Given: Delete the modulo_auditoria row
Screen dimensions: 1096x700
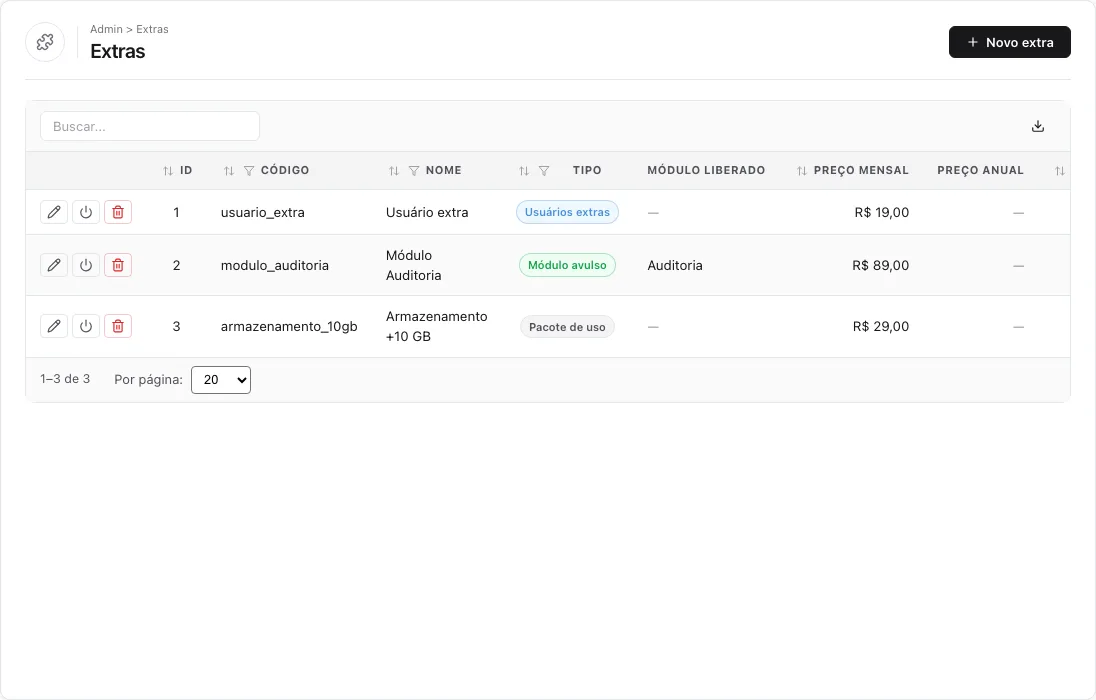Looking at the screenshot, I should tap(118, 265).
